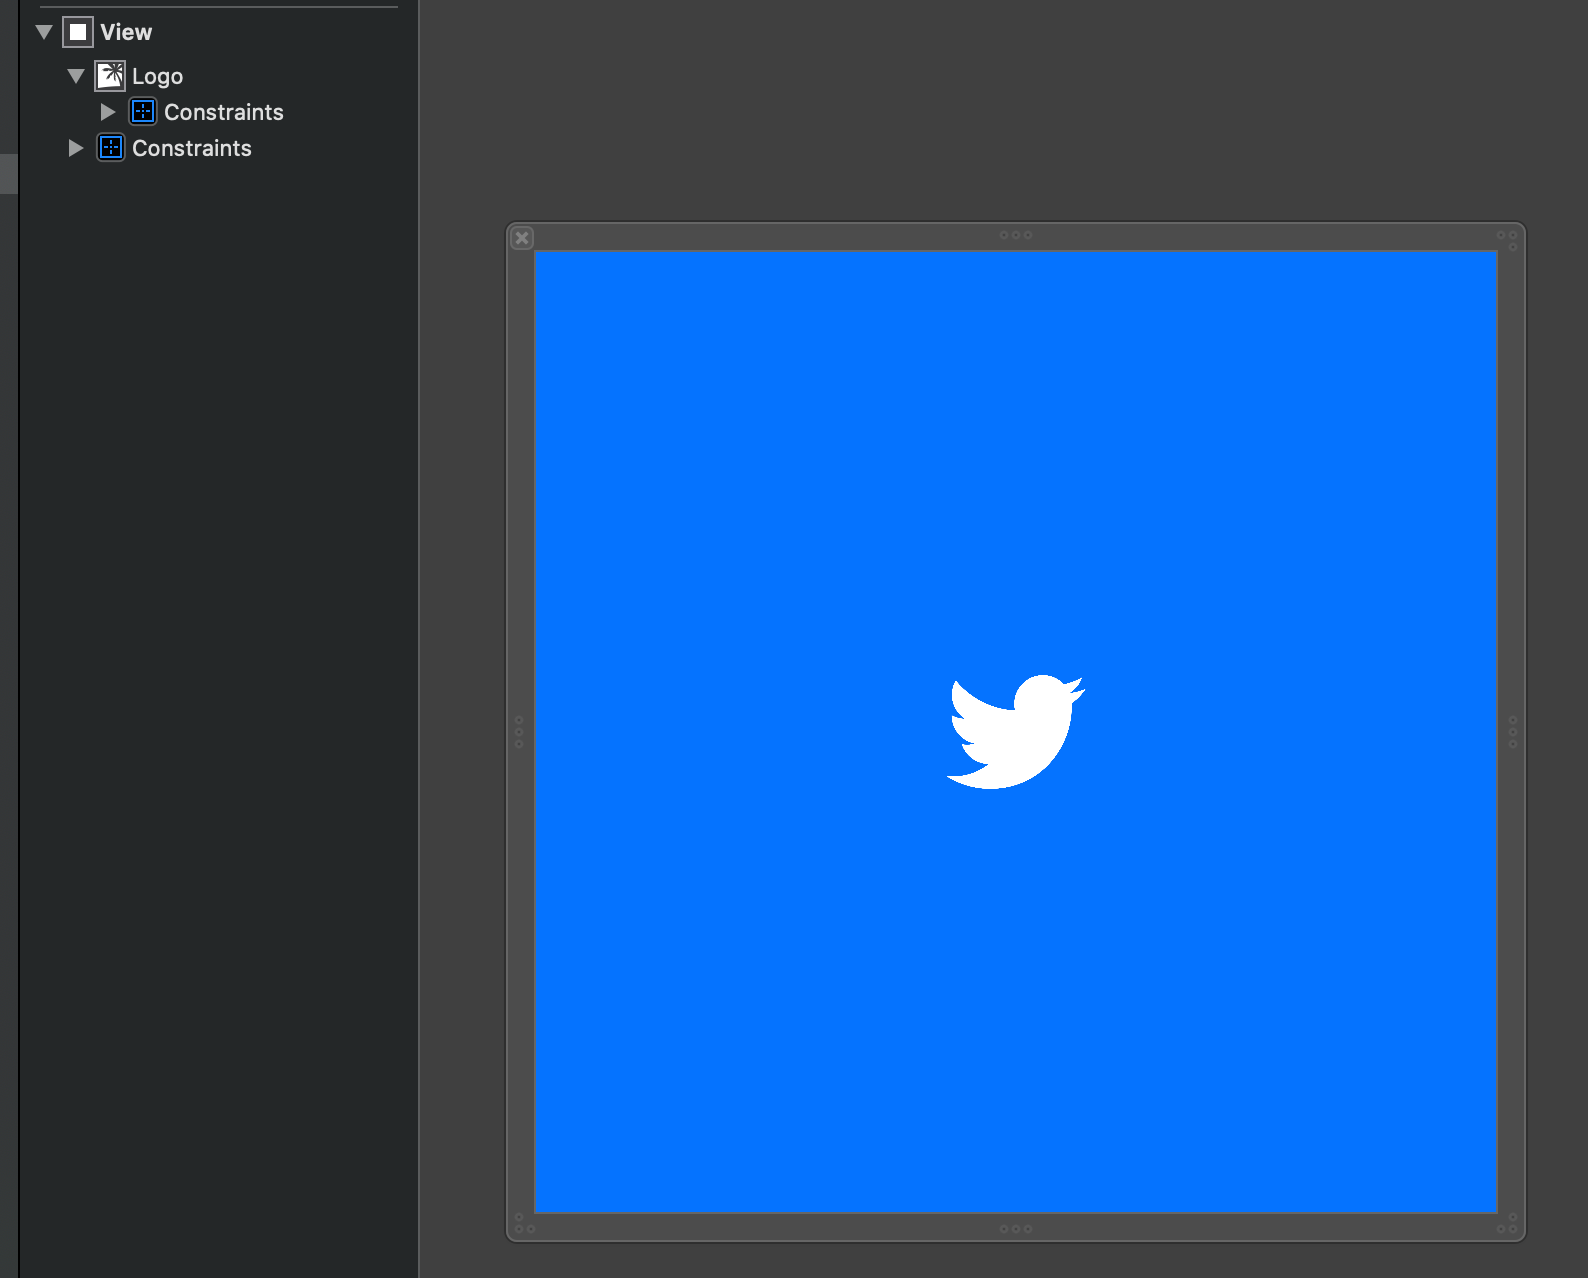Click constraints icon beneath Logo

click(143, 112)
